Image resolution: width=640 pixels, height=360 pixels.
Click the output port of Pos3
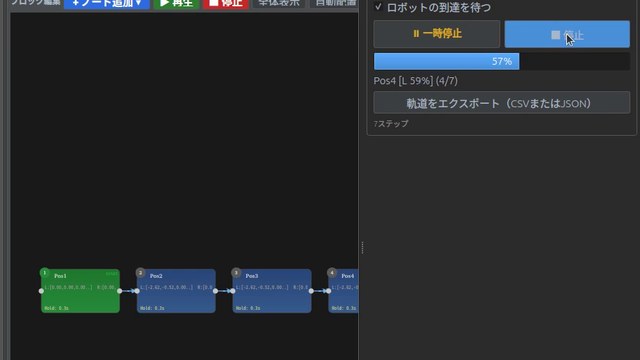311,291
